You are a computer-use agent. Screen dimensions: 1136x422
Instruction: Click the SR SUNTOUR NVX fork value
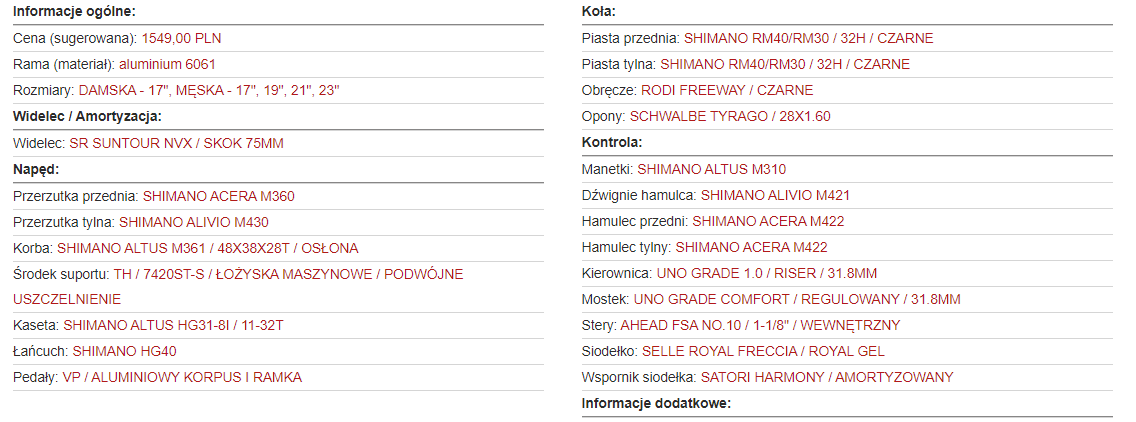(176, 143)
